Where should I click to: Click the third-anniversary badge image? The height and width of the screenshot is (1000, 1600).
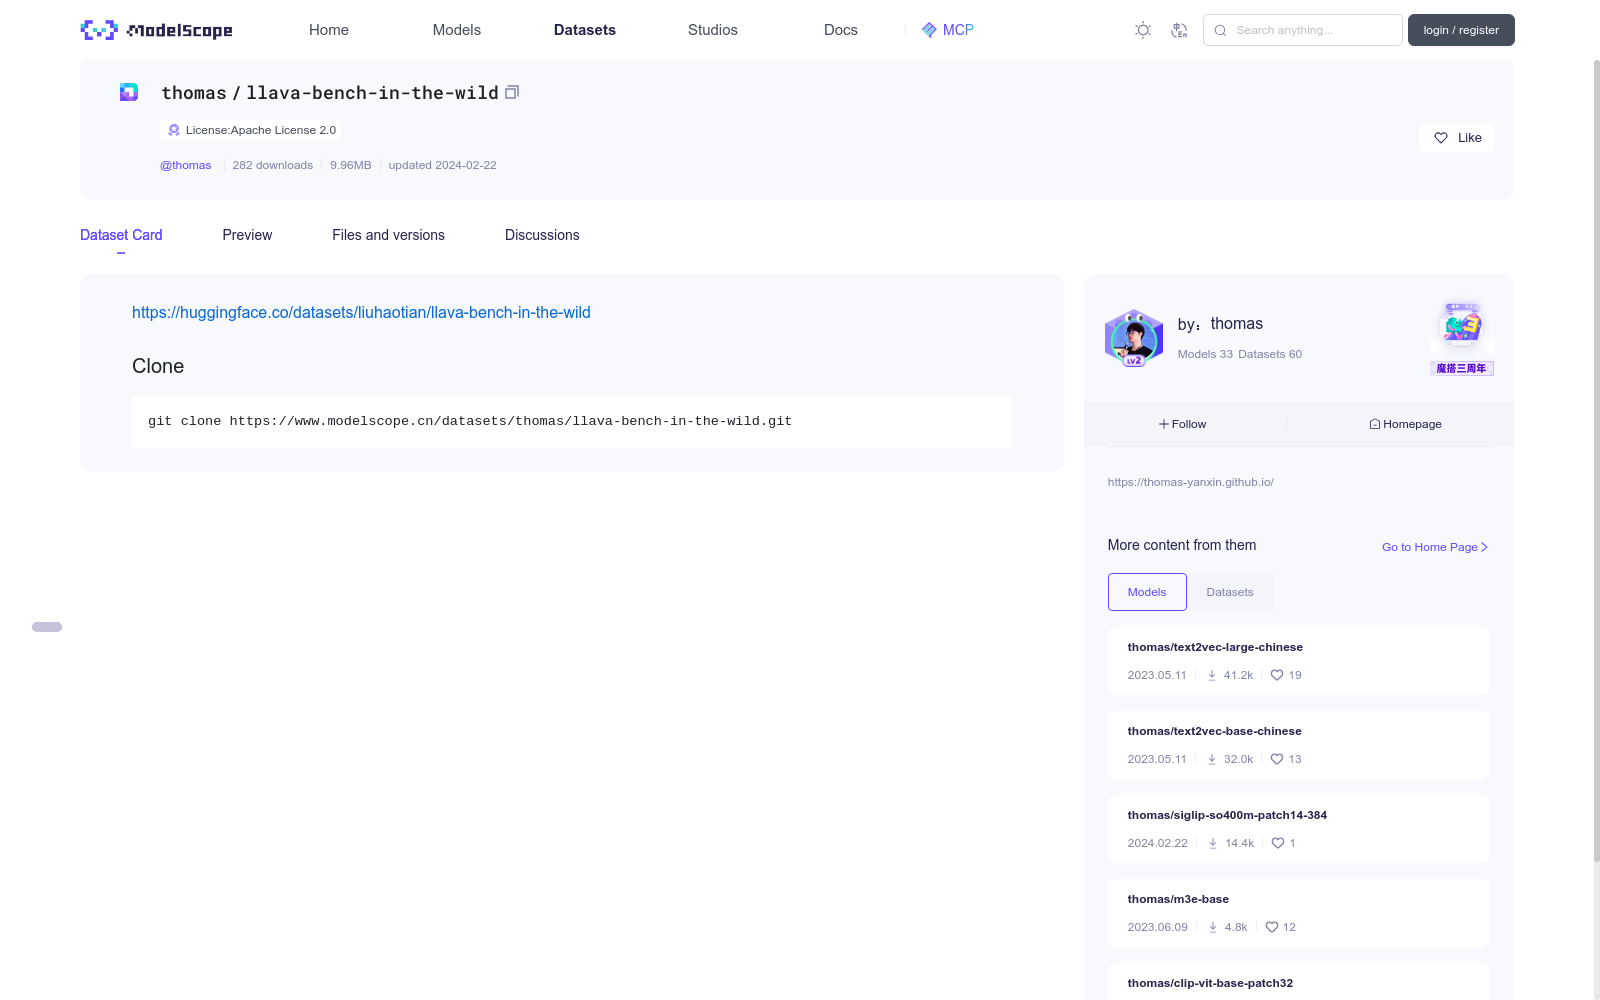coord(1462,338)
